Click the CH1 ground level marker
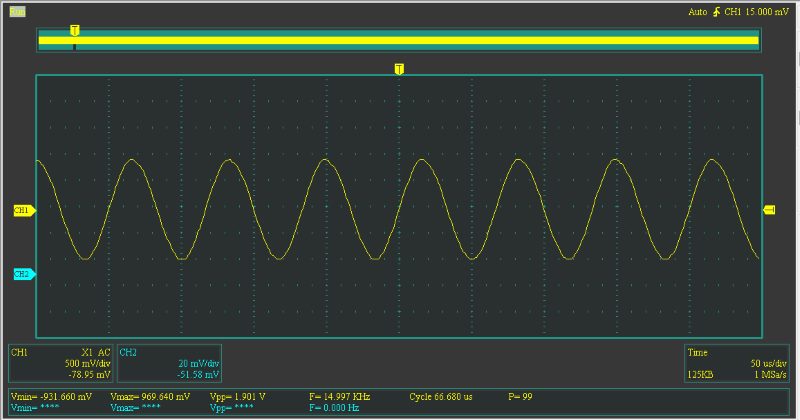 pyautogui.click(x=23, y=211)
